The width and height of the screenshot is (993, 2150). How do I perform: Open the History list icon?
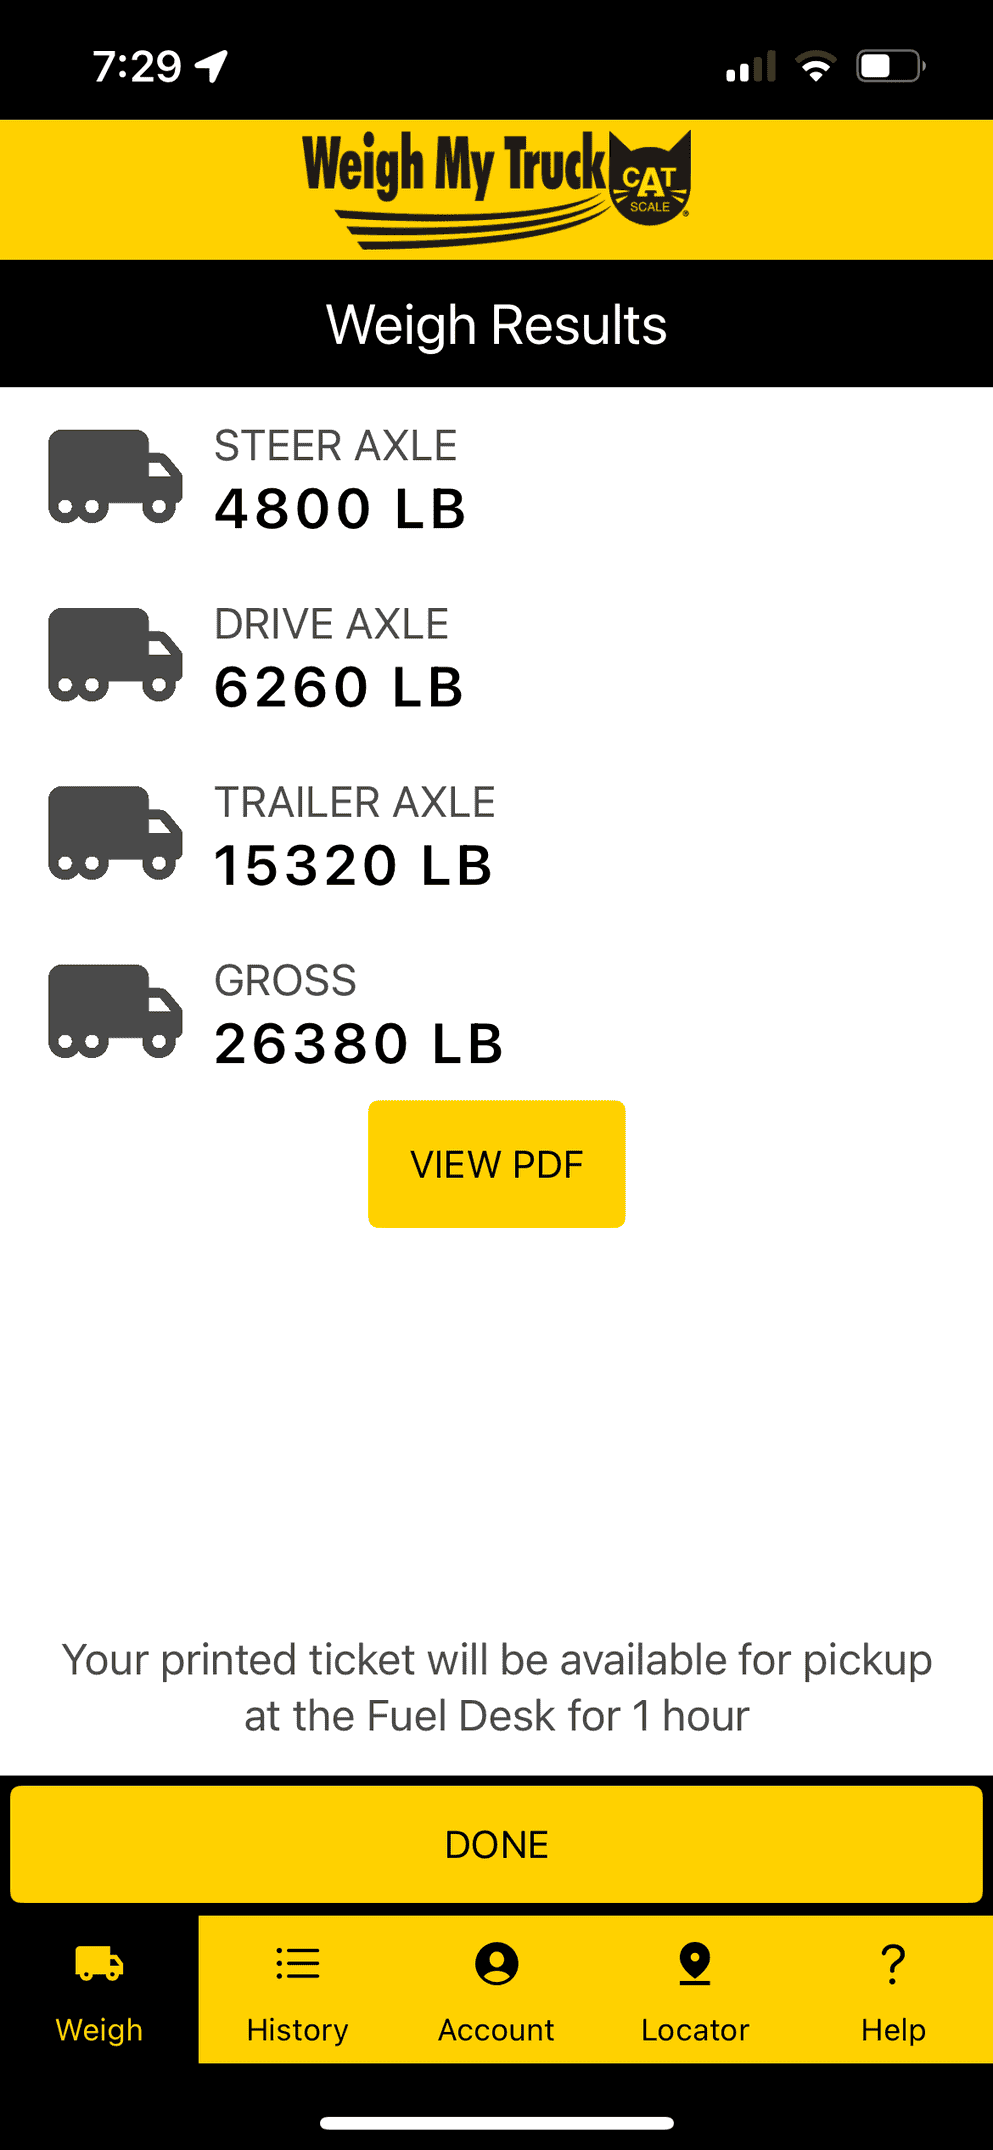(297, 1964)
